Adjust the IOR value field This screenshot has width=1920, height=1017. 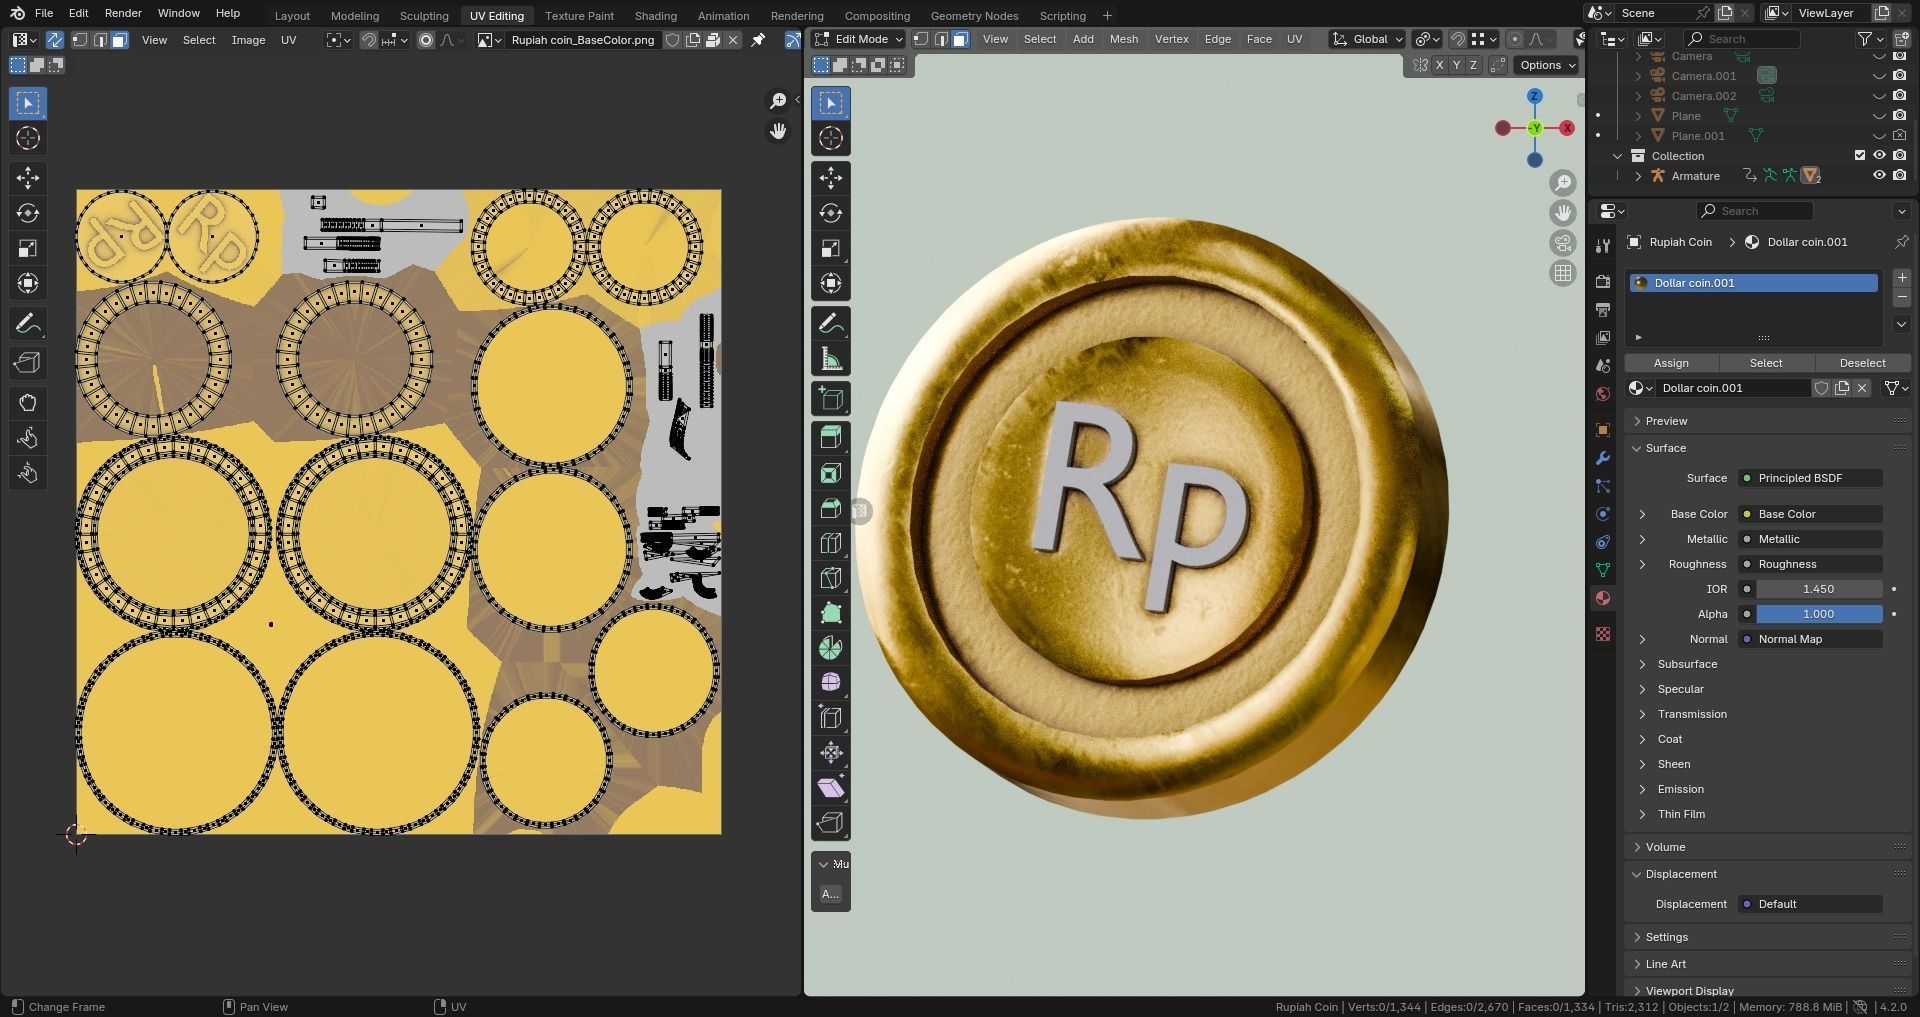click(x=1819, y=589)
